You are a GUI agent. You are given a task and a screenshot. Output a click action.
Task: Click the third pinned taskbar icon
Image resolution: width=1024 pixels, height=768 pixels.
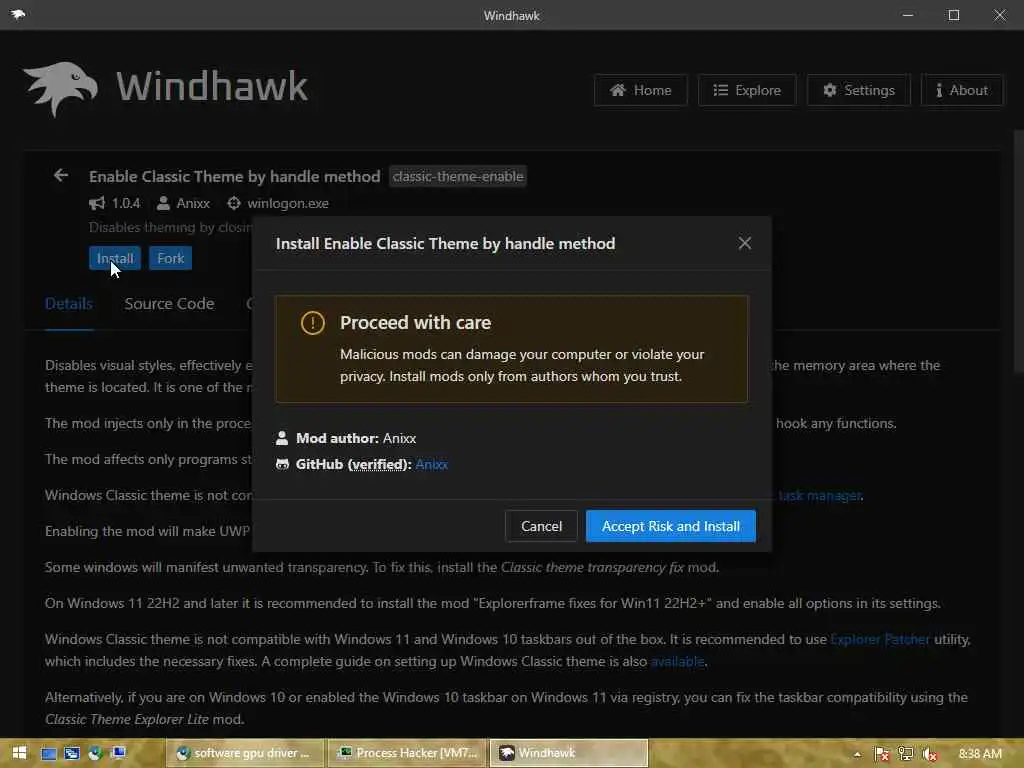pyautogui.click(x=95, y=753)
